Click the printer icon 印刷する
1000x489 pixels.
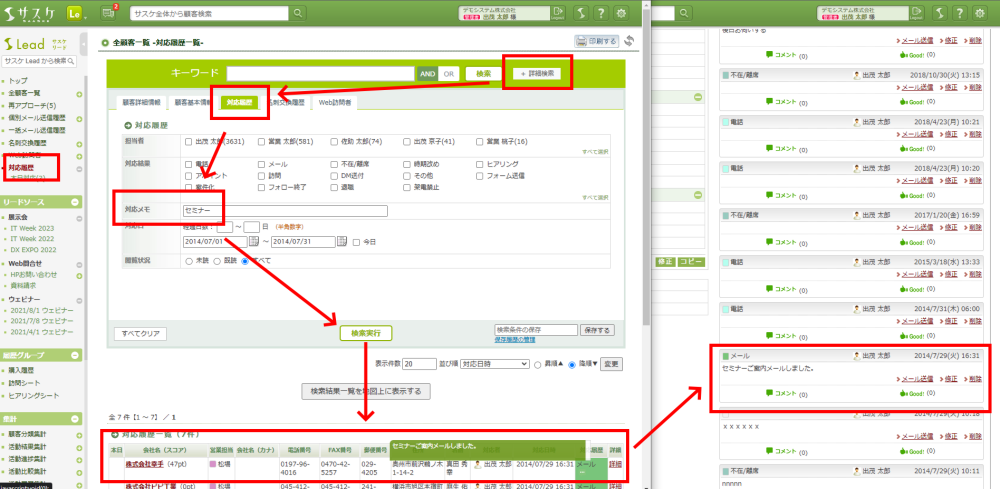[x=595, y=41]
